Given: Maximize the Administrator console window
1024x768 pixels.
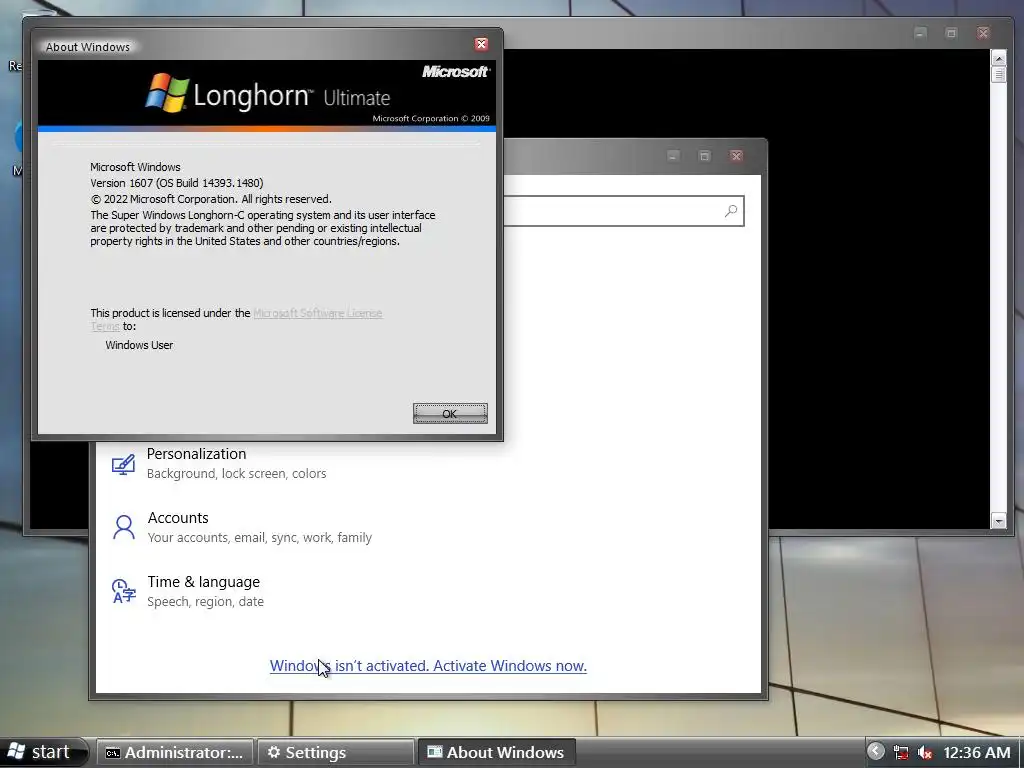Looking at the screenshot, I should pyautogui.click(x=952, y=33).
